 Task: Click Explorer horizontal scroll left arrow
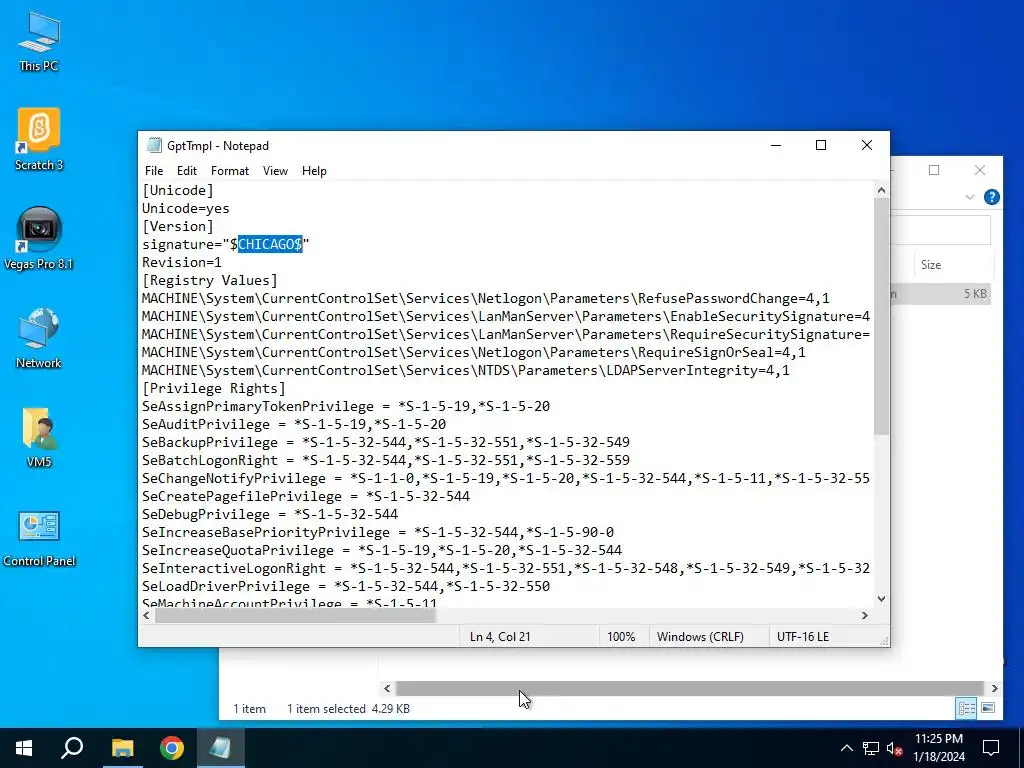tap(387, 688)
